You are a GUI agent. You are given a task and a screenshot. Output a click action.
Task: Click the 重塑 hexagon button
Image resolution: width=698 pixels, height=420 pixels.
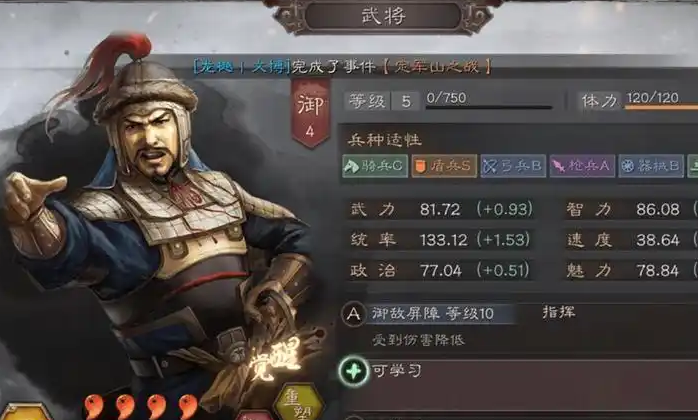(298, 403)
